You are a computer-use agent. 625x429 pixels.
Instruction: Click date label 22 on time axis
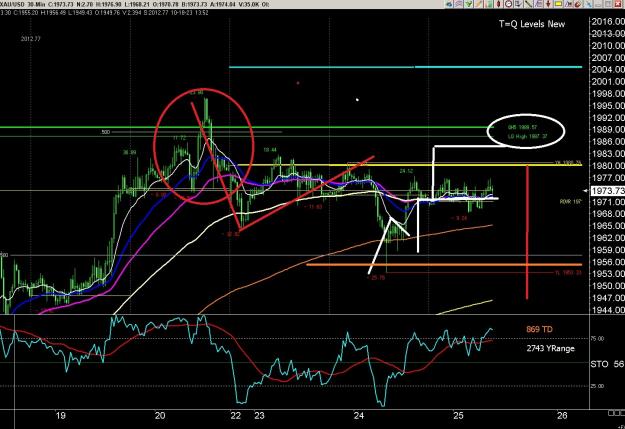click(x=236, y=416)
